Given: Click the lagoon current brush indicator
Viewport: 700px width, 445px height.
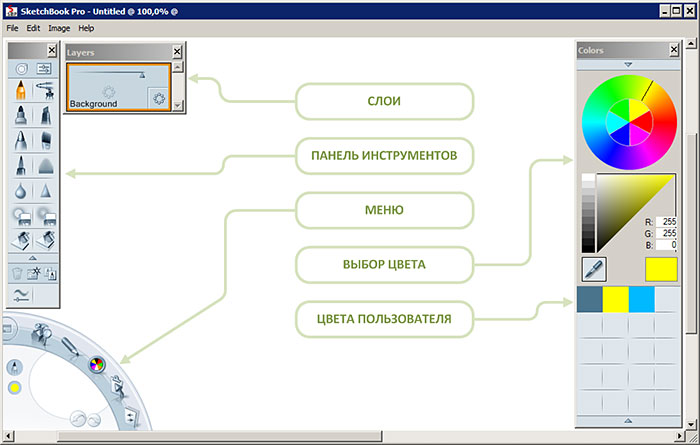Looking at the screenshot, I should (x=15, y=367).
